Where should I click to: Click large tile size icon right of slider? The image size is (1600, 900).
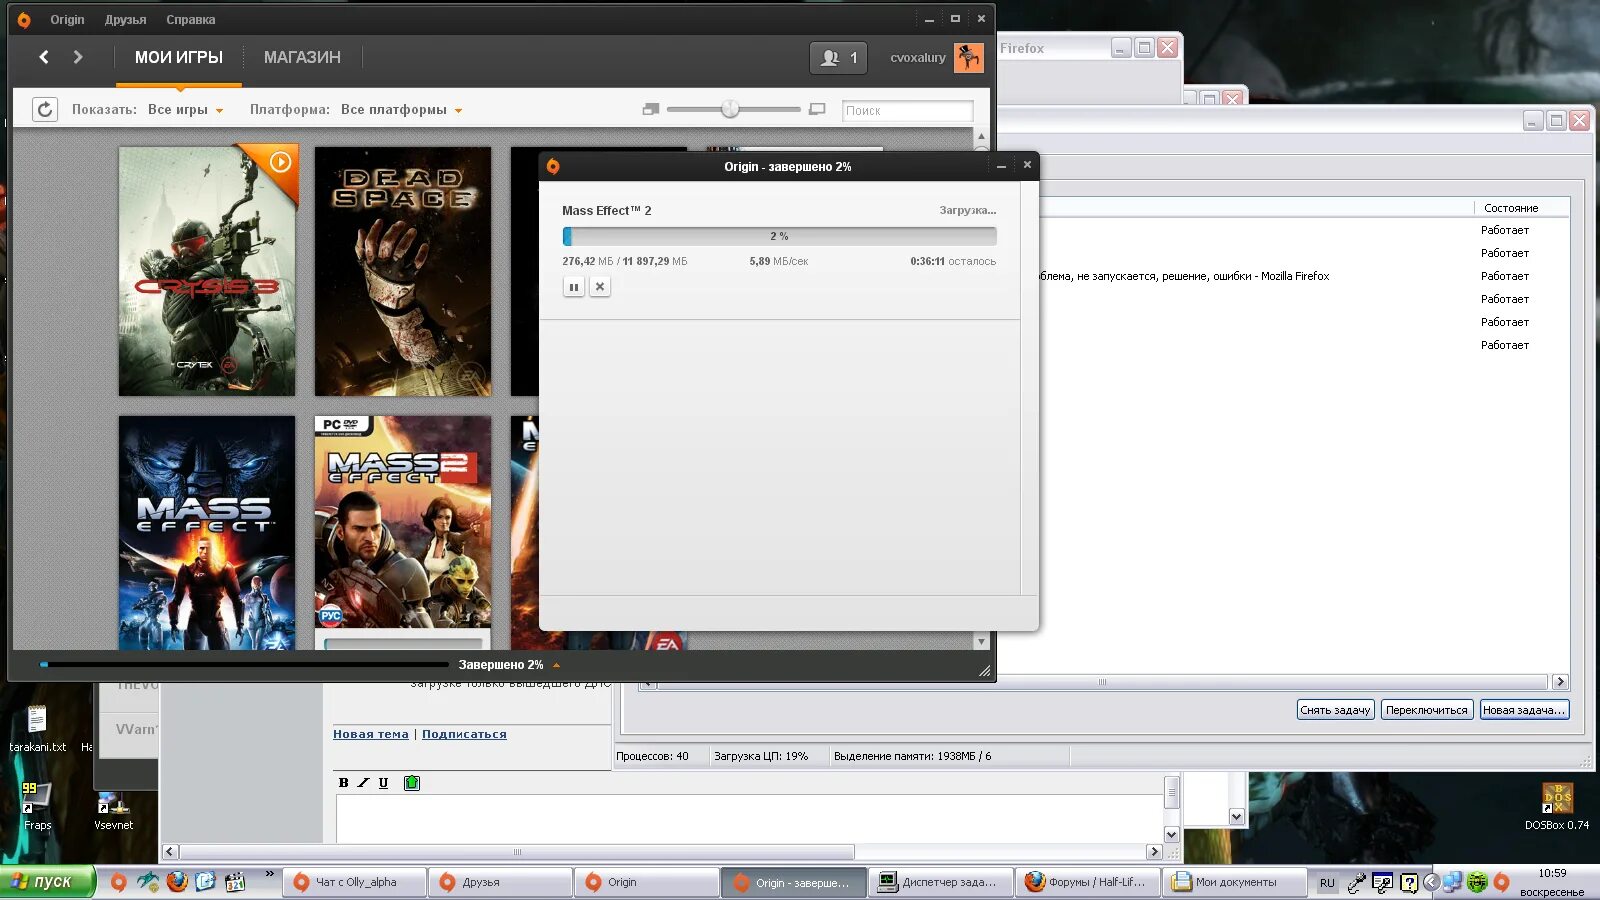click(817, 109)
